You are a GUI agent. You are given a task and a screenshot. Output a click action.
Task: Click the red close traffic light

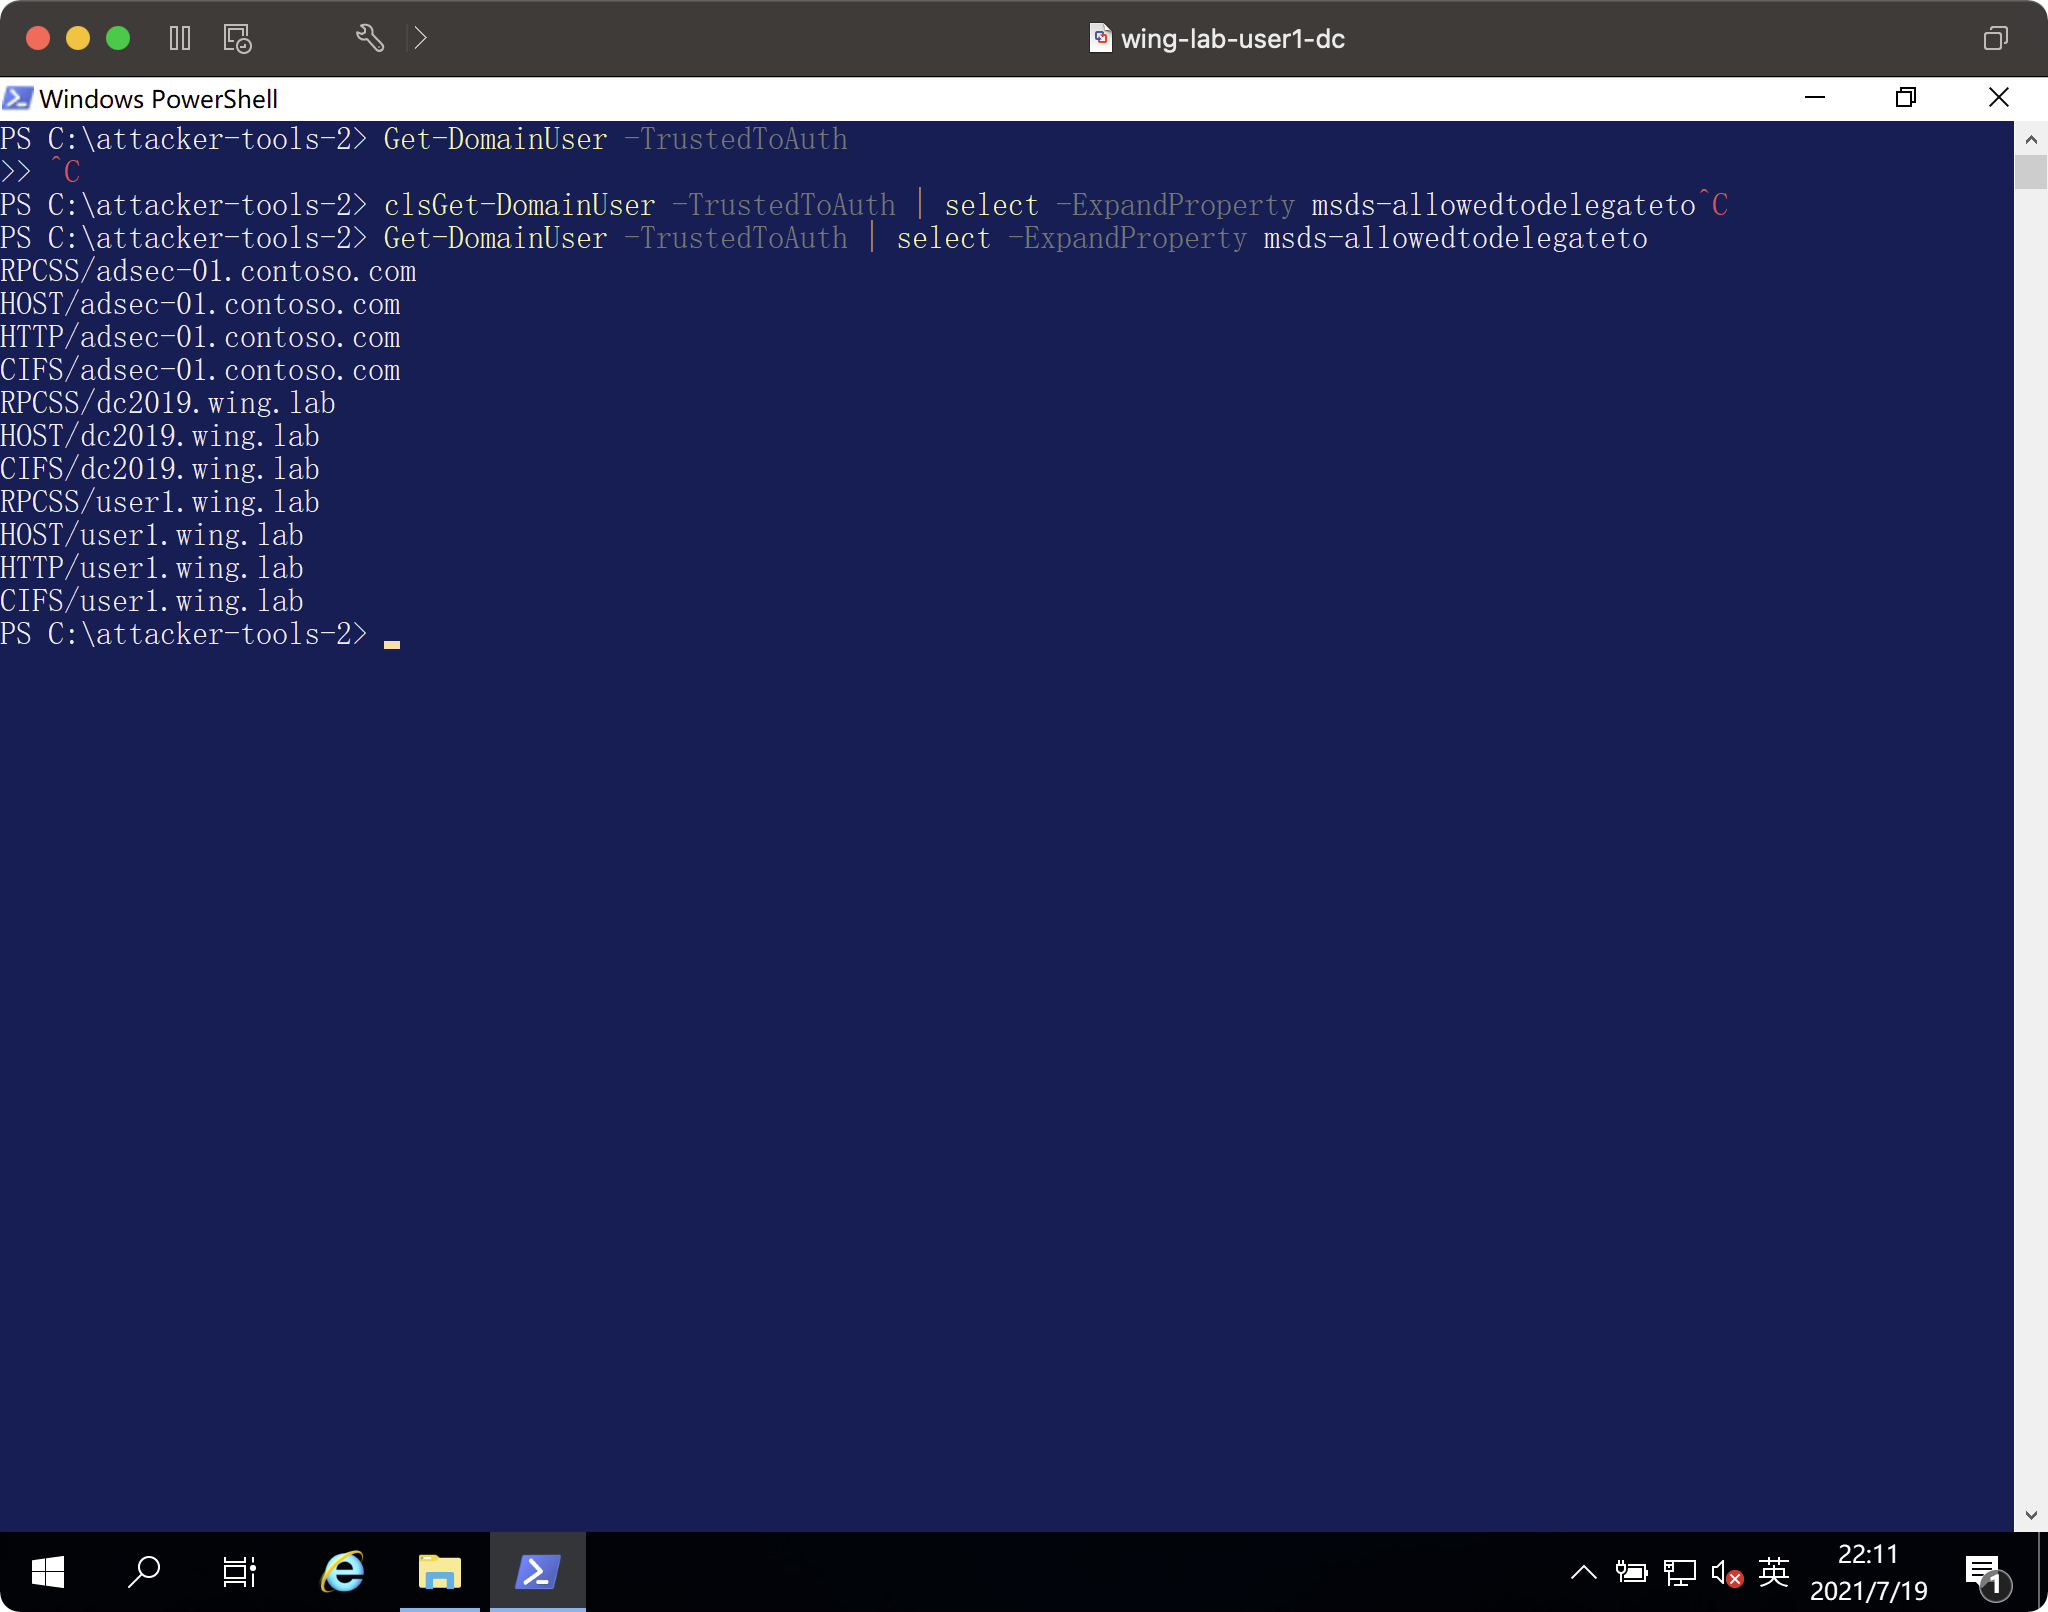click(x=38, y=38)
